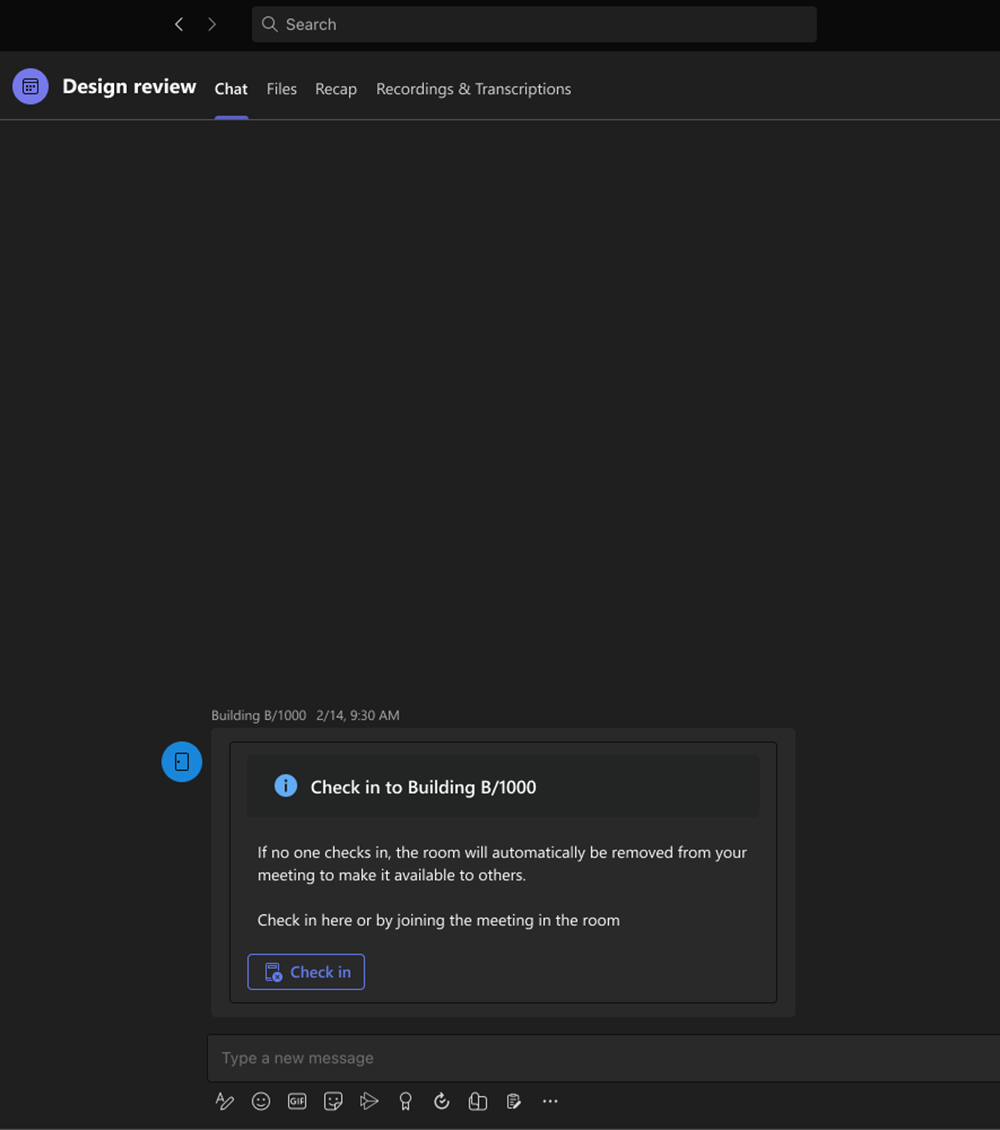Open the Recap tab
Viewport: 1000px width, 1130px height.
click(336, 89)
